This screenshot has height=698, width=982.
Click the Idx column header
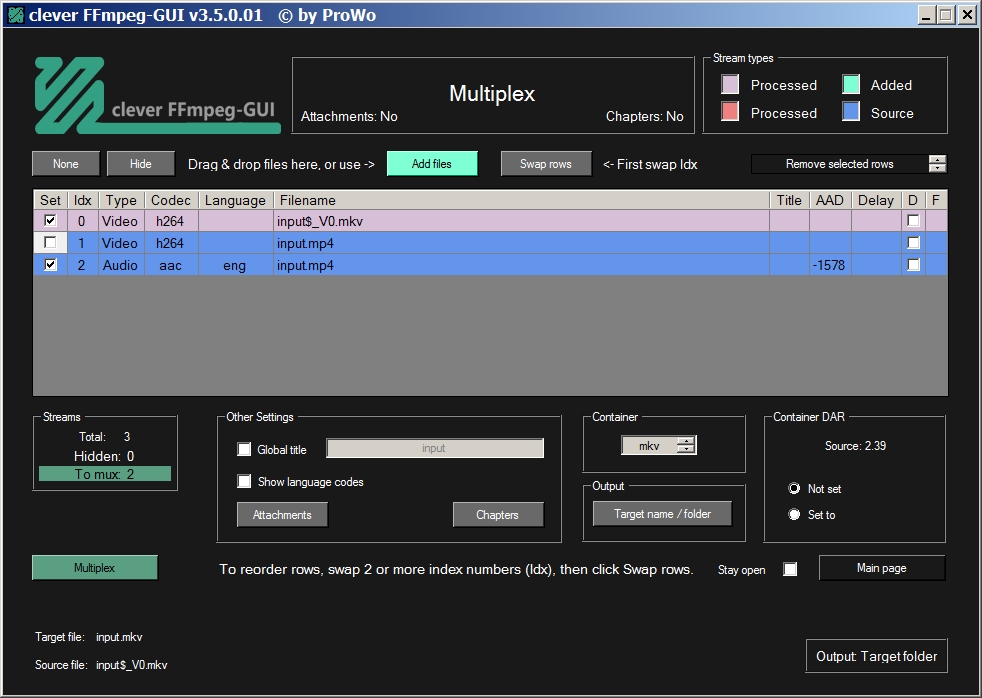pos(83,200)
